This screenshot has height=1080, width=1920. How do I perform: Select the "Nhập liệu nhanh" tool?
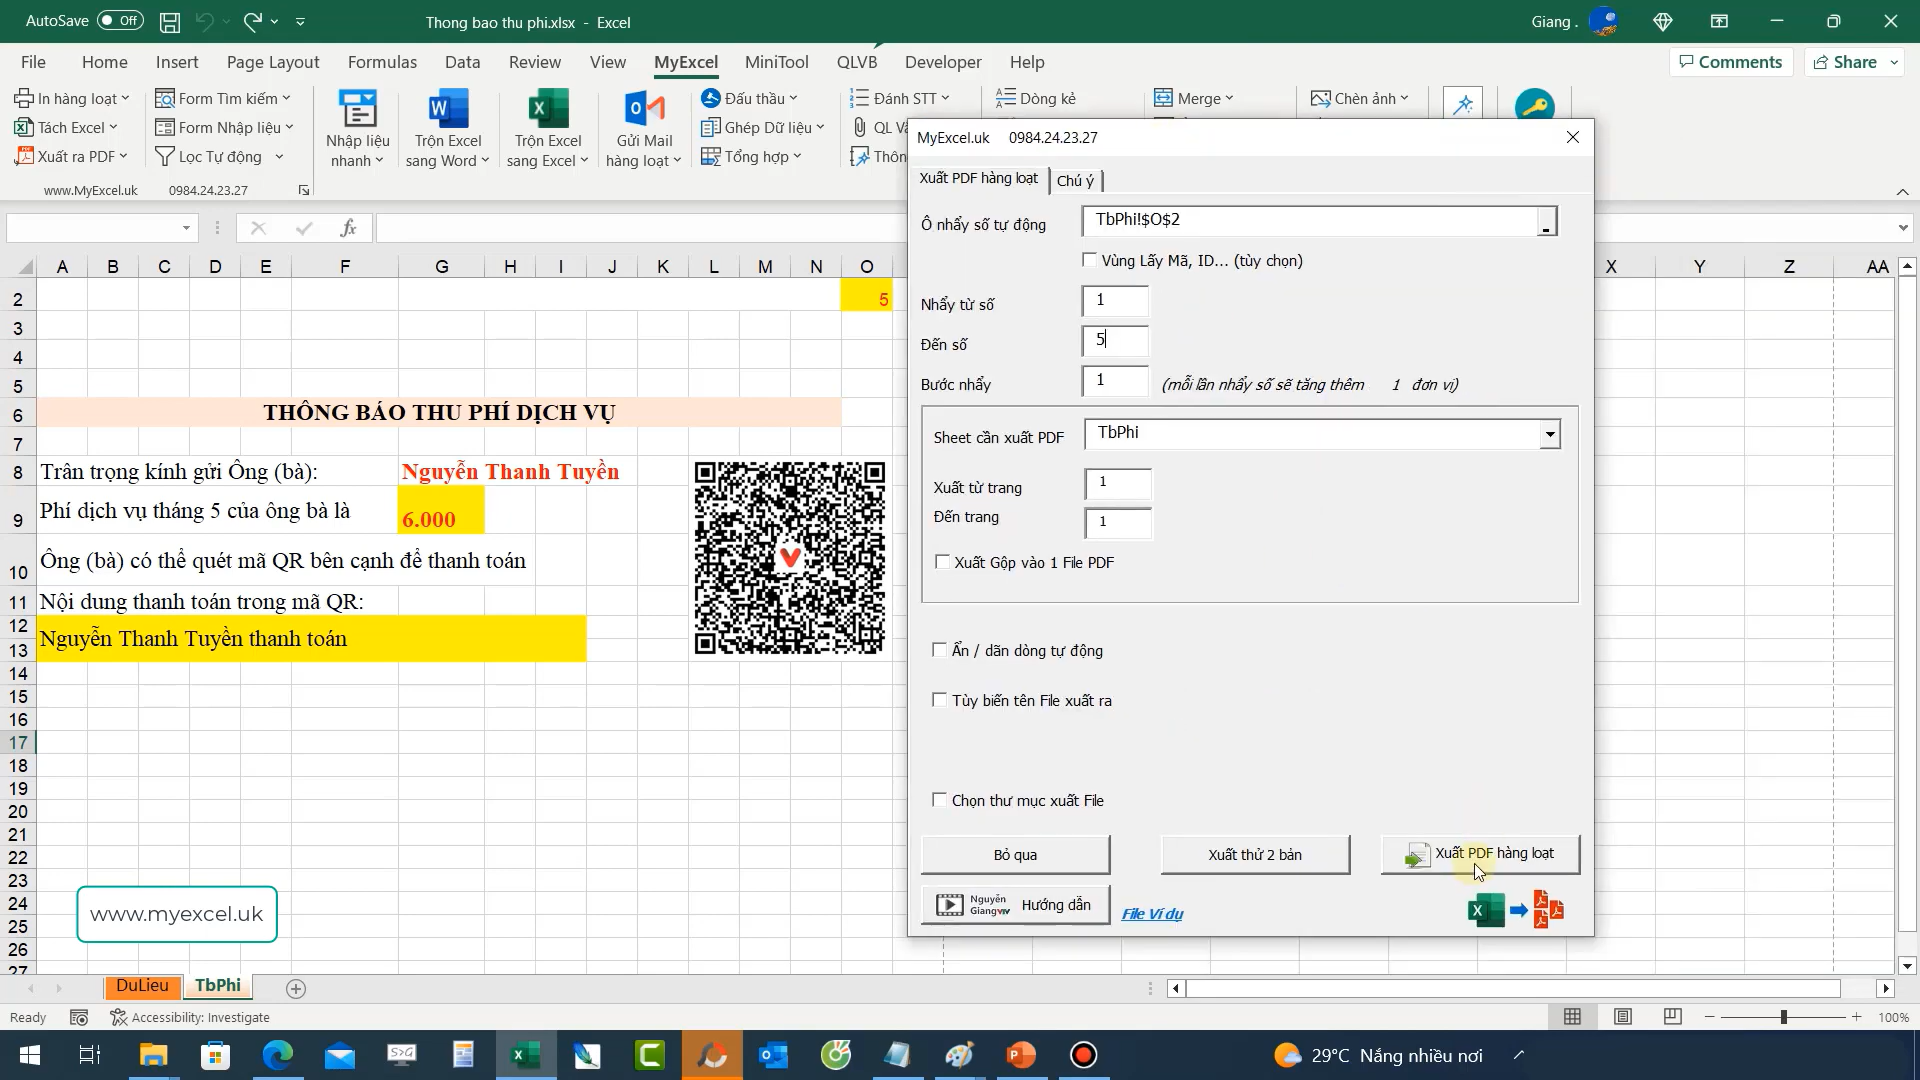pyautogui.click(x=357, y=127)
